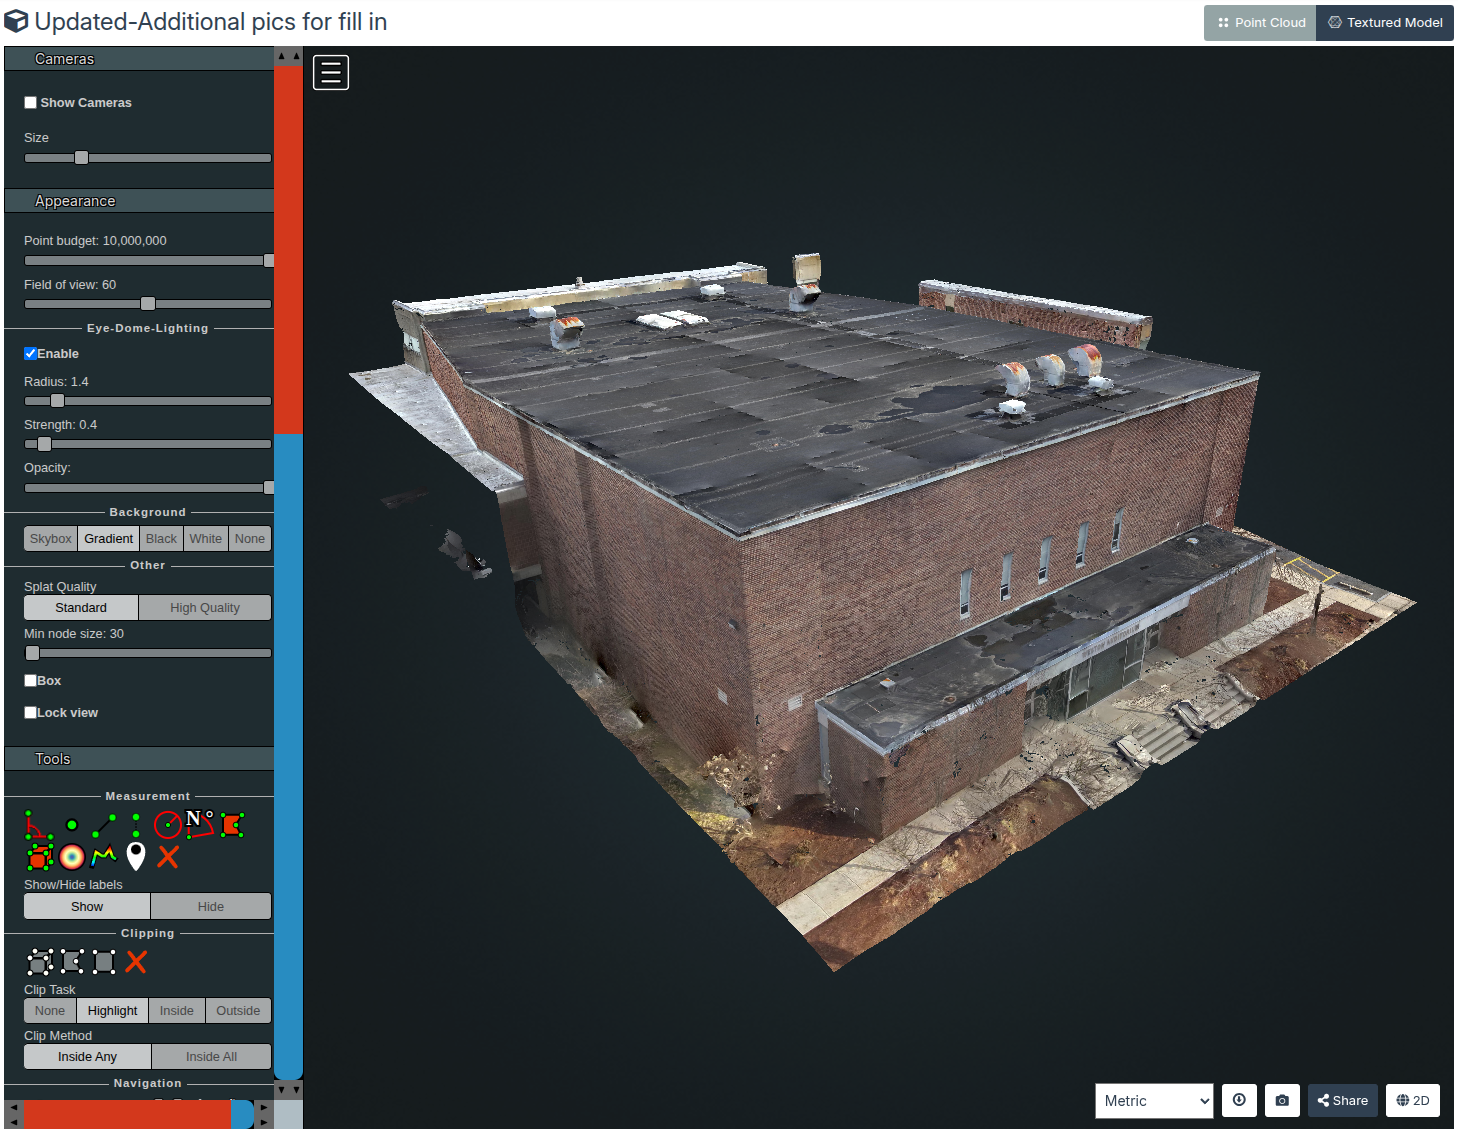Switch to the Textured Model tab
This screenshot has height=1130, width=1458.
coord(1385,22)
